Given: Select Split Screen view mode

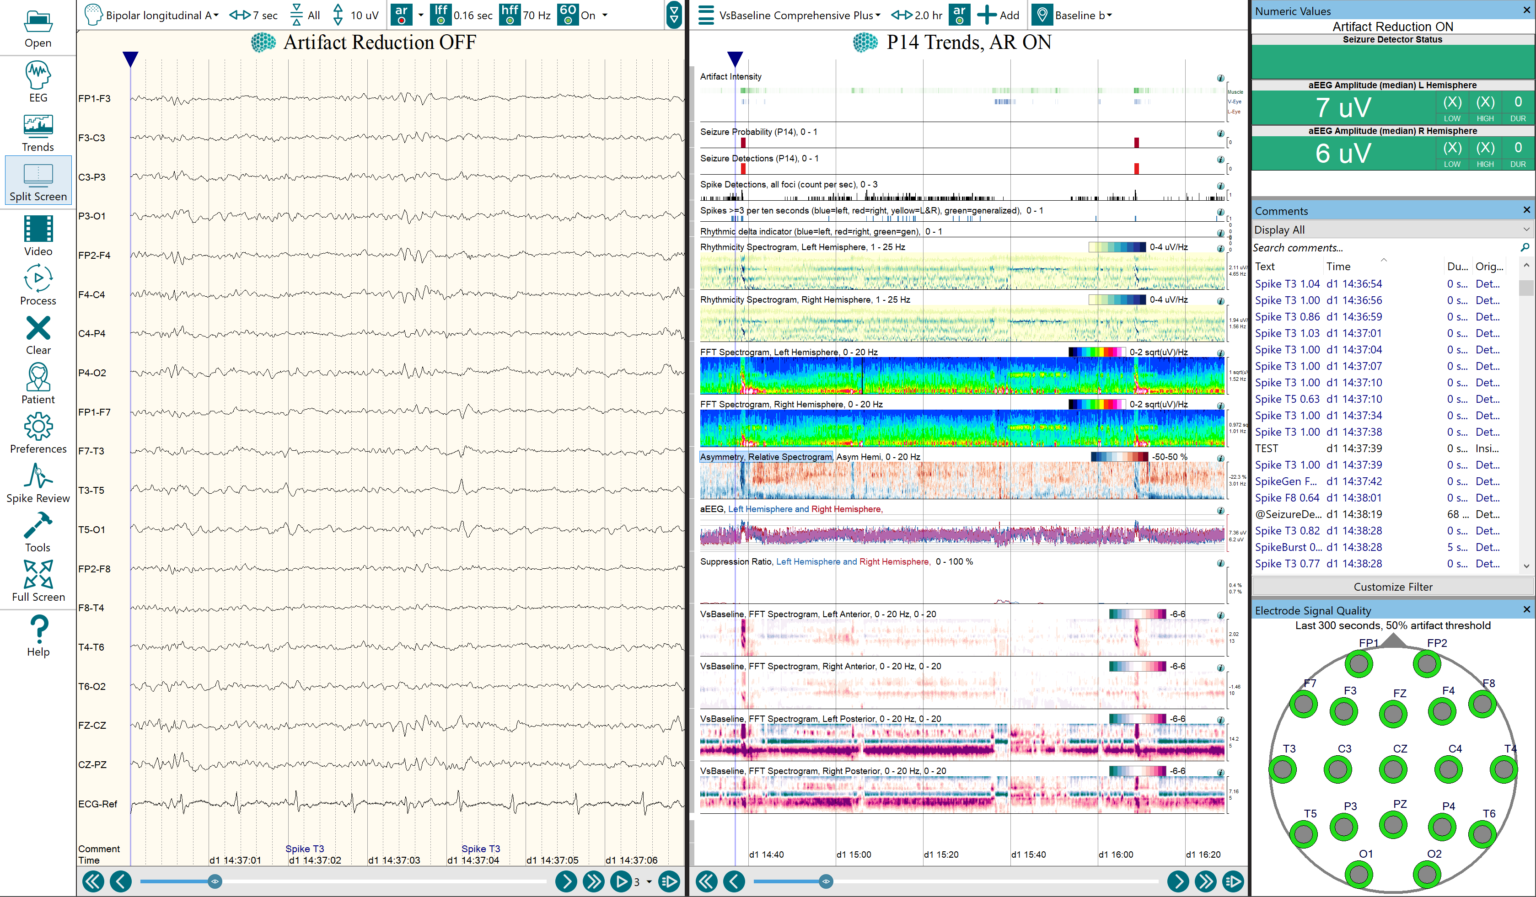Looking at the screenshot, I should point(38,181).
